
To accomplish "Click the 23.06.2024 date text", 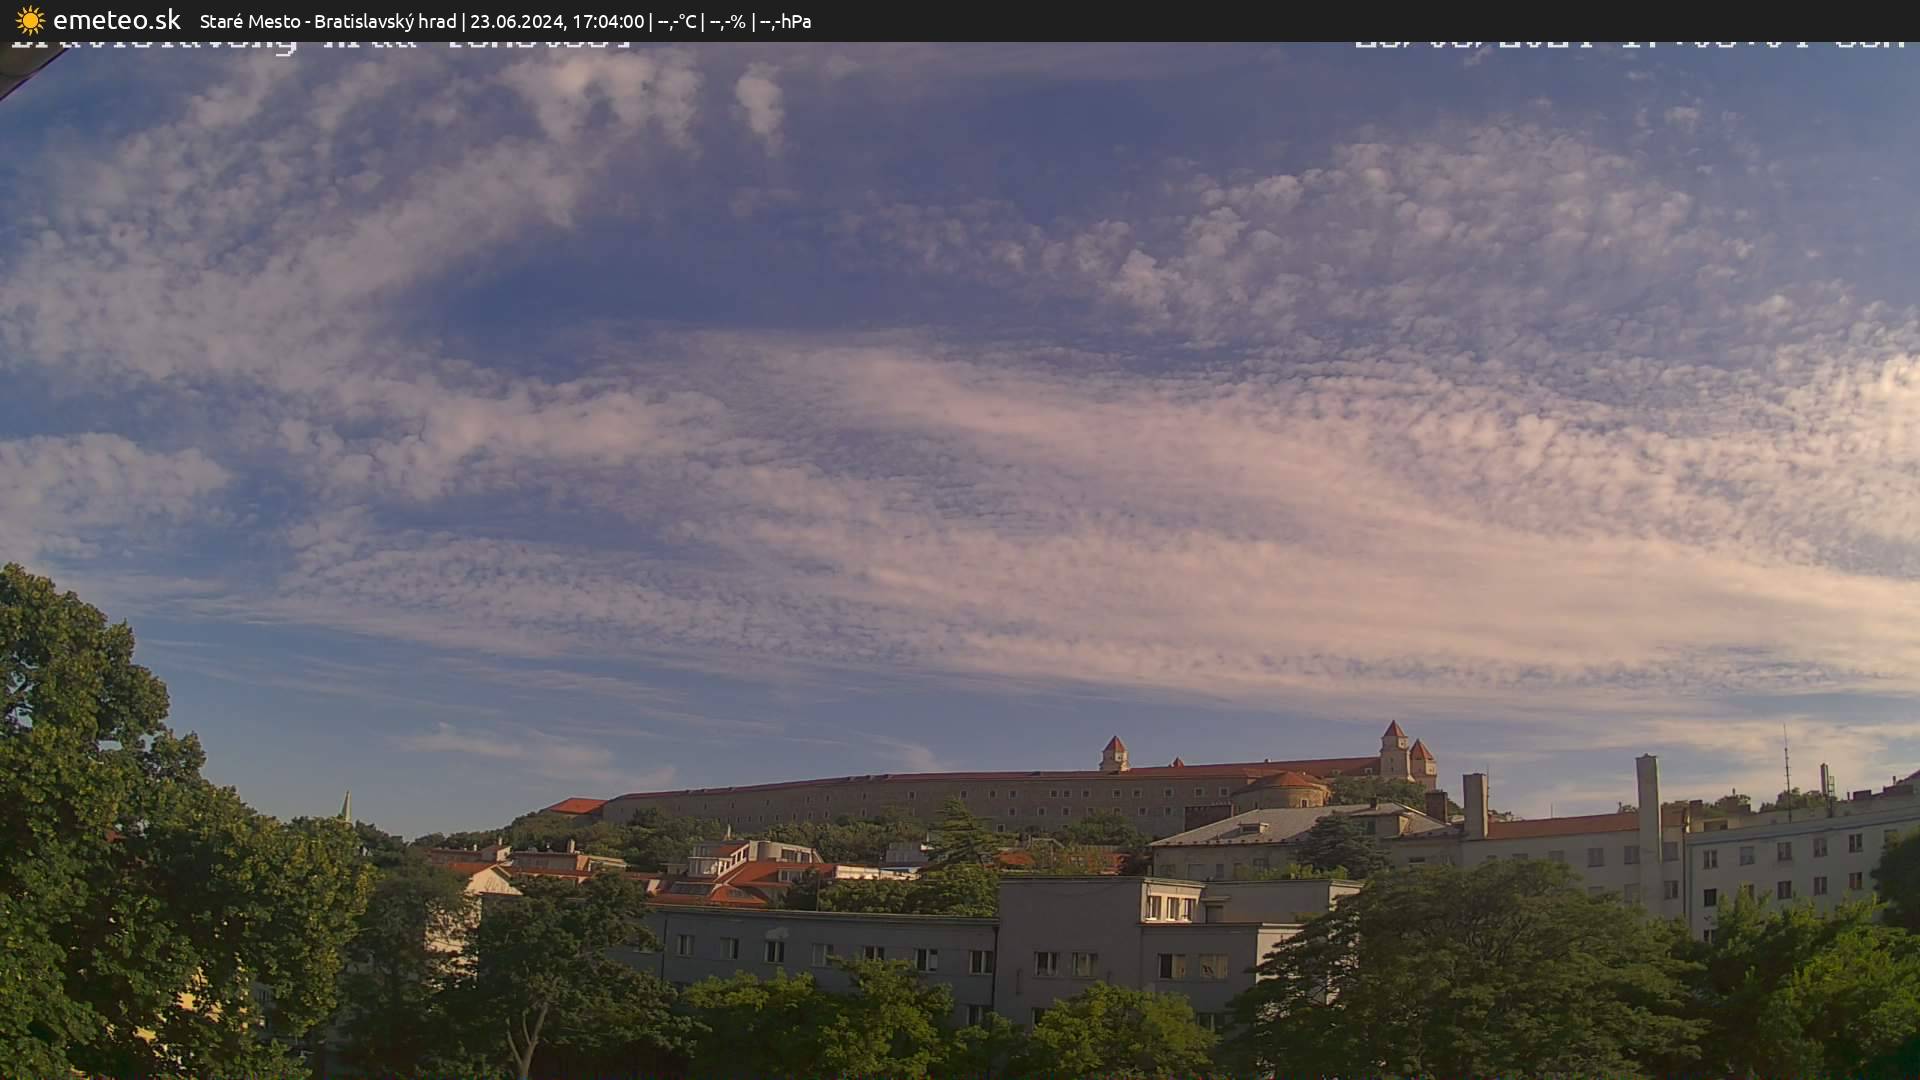I will (x=517, y=21).
